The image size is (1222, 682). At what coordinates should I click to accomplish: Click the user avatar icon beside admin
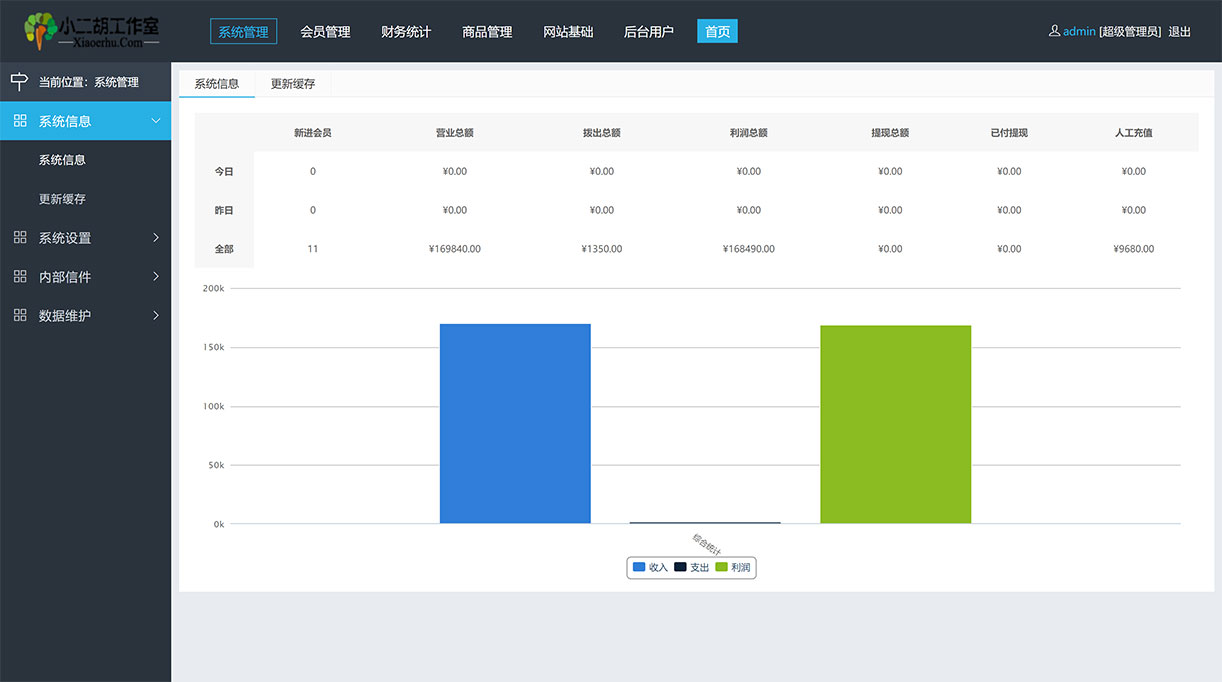pyautogui.click(x=1054, y=31)
